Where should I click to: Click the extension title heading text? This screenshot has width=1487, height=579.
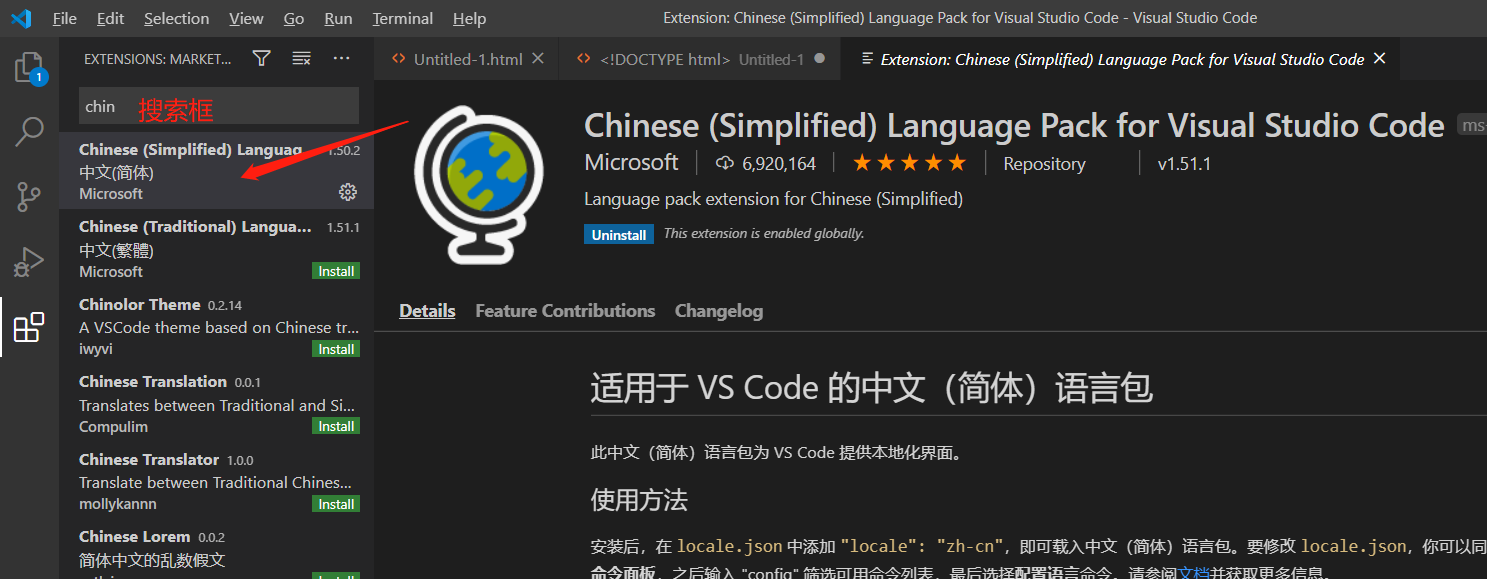(1014, 125)
